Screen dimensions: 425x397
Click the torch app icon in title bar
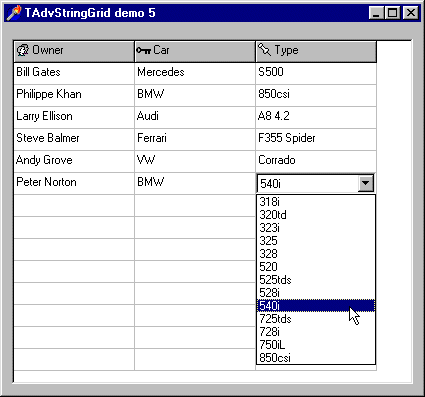click(x=14, y=13)
